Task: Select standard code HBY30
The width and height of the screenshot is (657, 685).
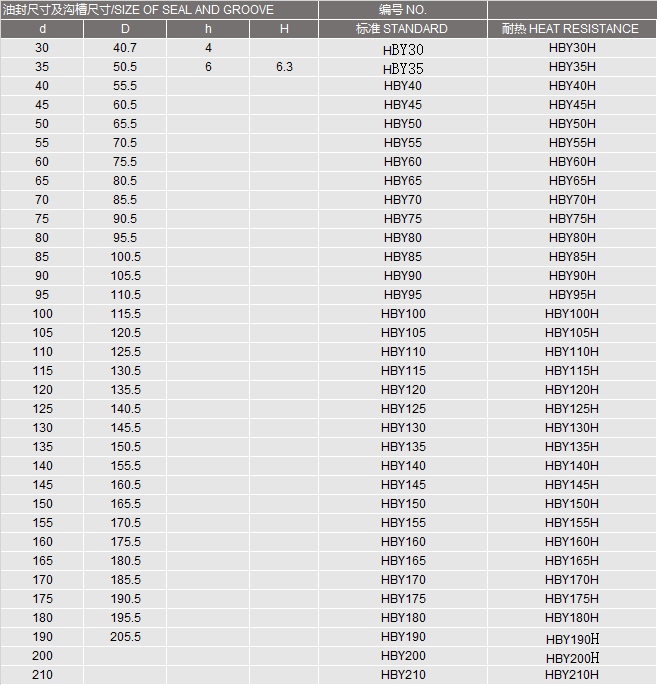Action: 403,50
